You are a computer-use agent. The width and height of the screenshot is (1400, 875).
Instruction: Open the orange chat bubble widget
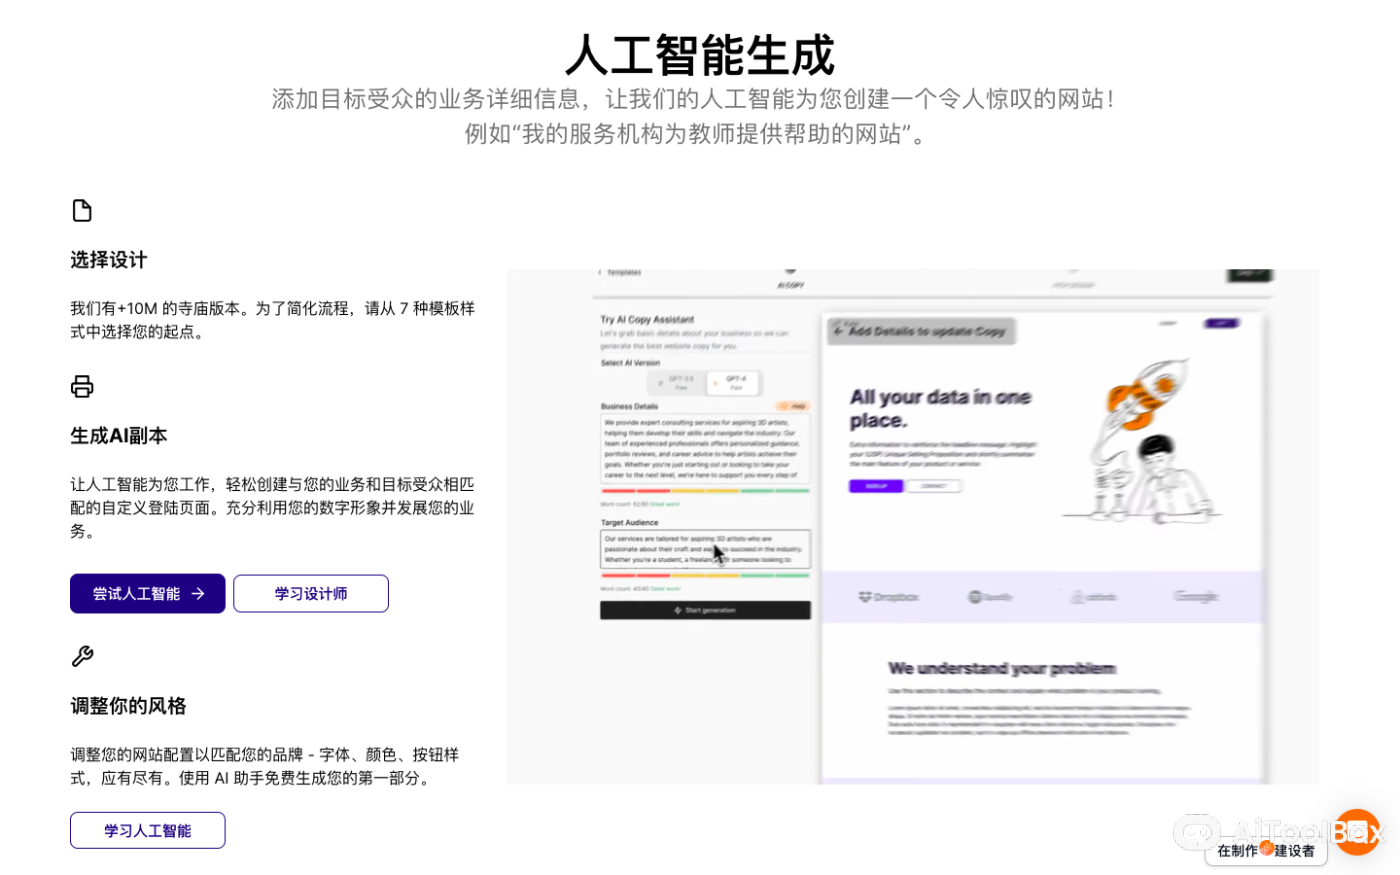pyautogui.click(x=1357, y=830)
